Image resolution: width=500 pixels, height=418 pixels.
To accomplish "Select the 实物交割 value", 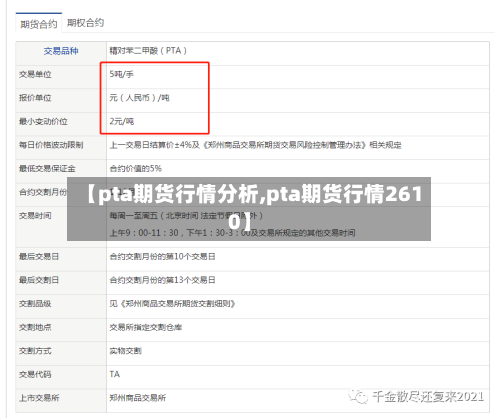I will click(x=125, y=351).
